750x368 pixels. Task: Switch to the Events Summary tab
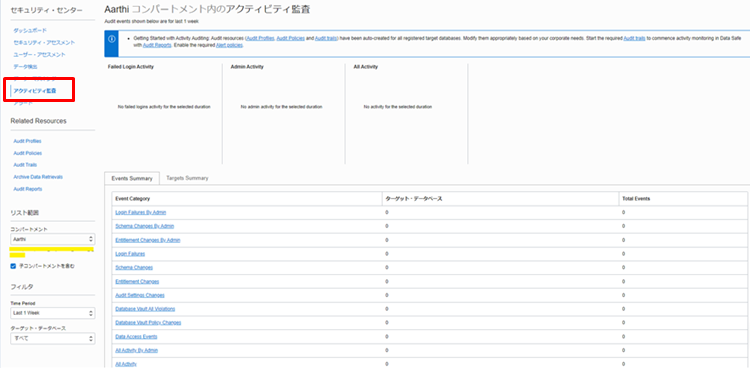coord(132,178)
